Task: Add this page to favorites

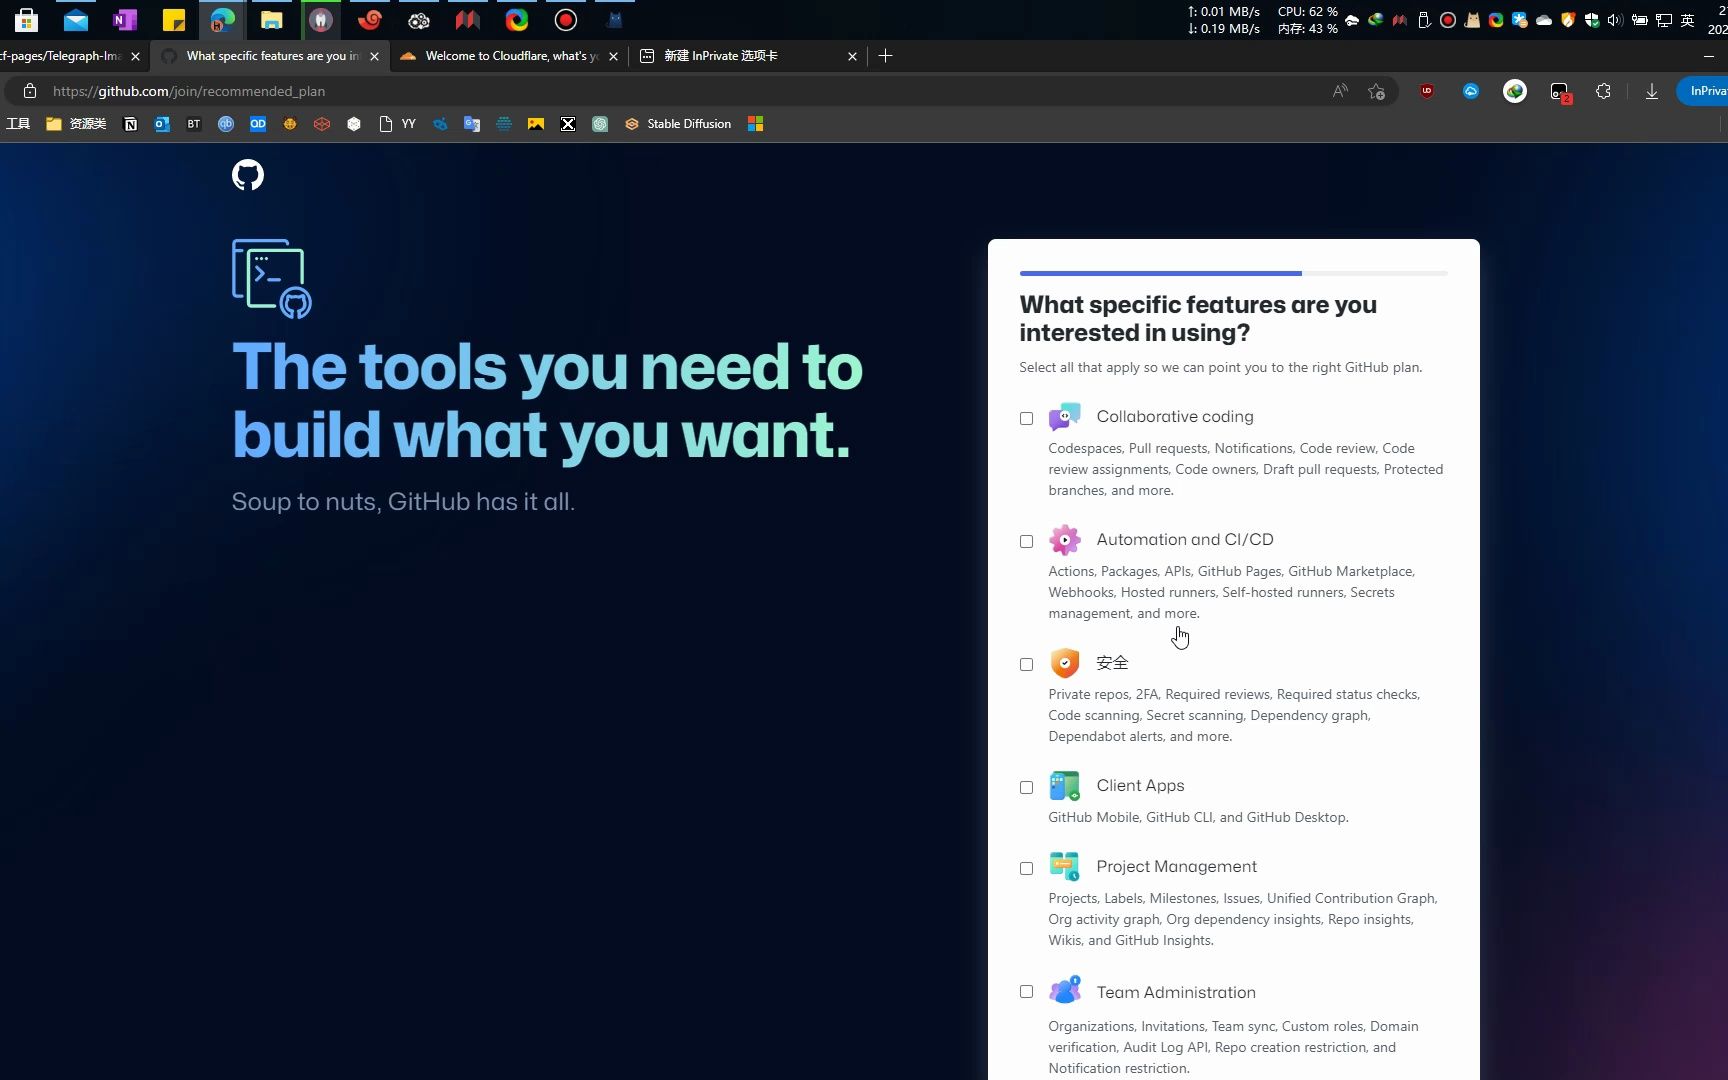Action: [1377, 91]
